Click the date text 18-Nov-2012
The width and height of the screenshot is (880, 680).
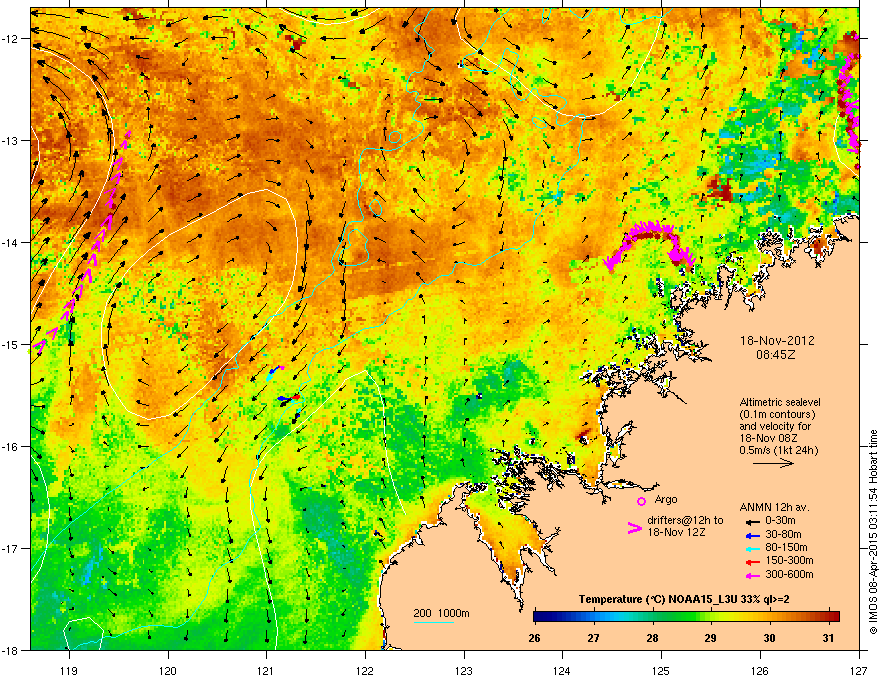coord(777,341)
